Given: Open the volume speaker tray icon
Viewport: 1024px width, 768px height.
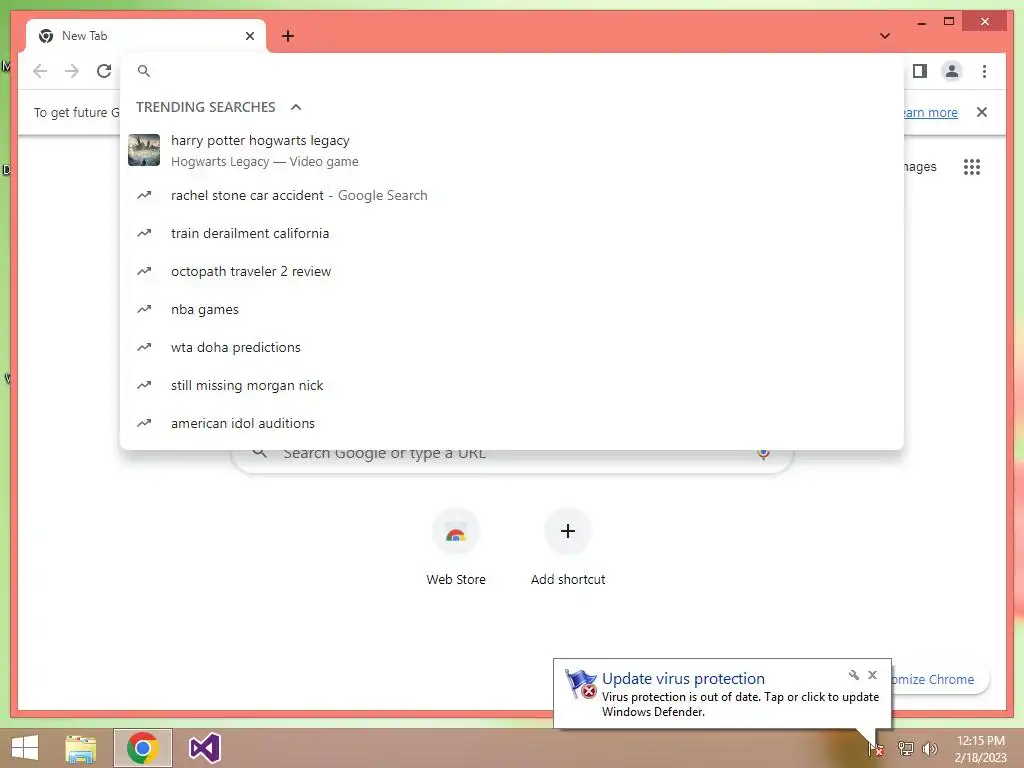Looking at the screenshot, I should (930, 749).
